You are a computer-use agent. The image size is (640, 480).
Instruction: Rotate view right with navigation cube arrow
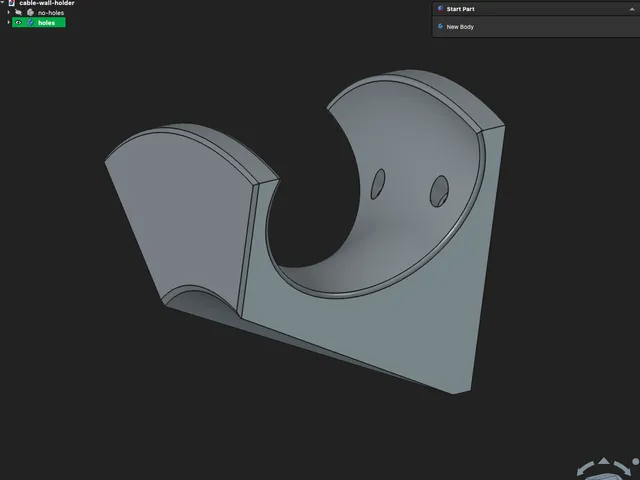[x=623, y=469]
